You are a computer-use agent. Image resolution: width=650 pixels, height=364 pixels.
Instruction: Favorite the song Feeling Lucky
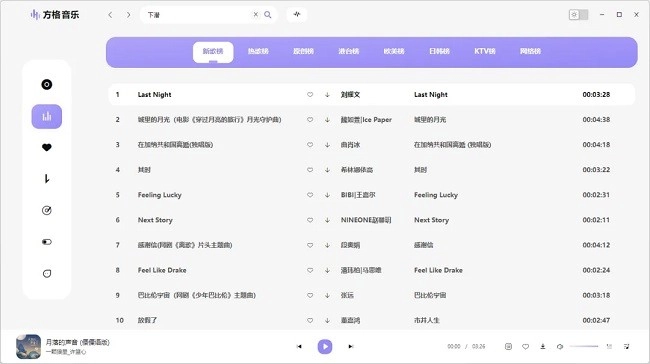coord(310,195)
